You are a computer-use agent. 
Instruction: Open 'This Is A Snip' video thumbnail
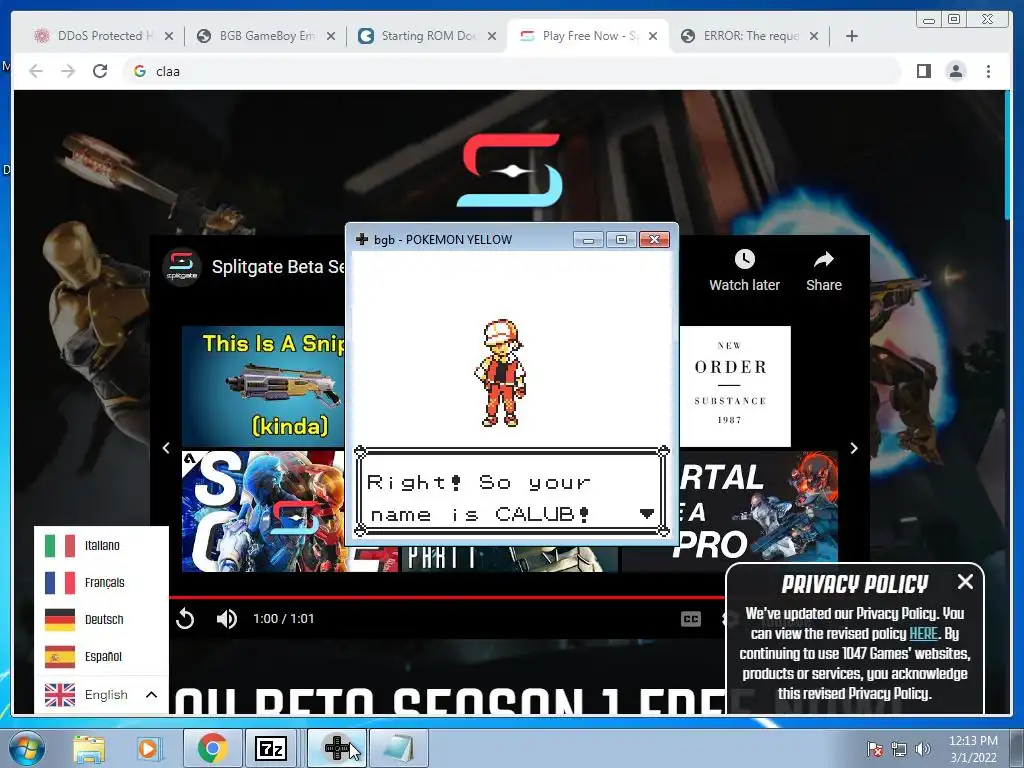click(263, 387)
